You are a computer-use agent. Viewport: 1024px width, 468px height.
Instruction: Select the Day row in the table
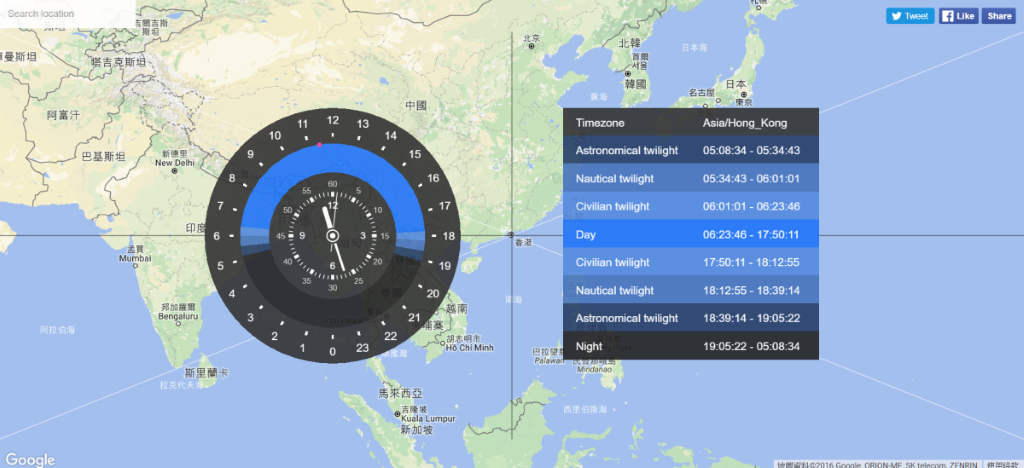(x=690, y=234)
